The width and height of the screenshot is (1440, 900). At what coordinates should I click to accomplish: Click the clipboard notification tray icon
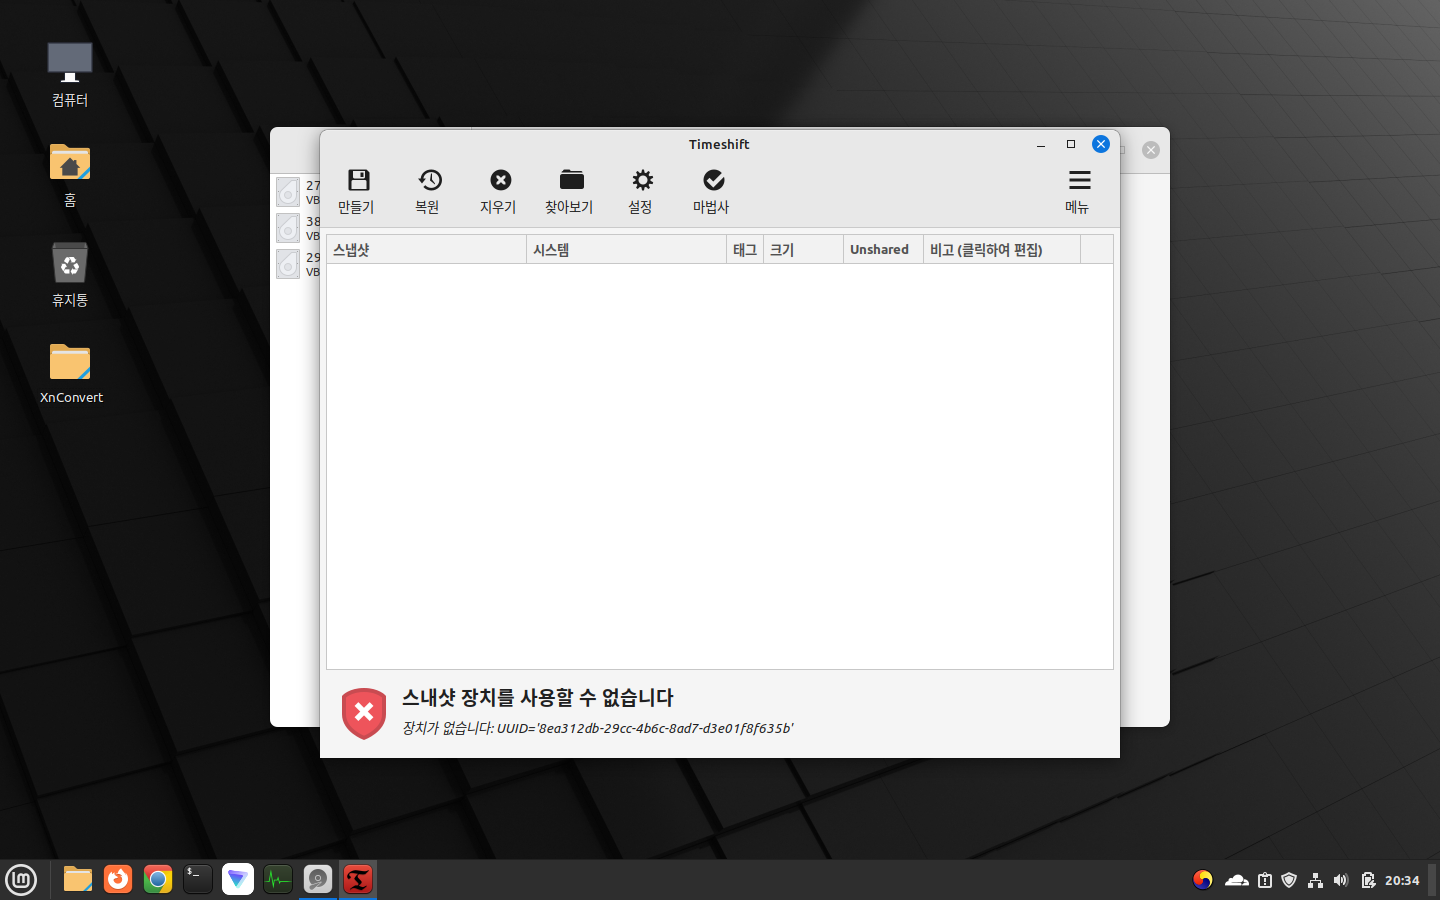click(x=1265, y=880)
